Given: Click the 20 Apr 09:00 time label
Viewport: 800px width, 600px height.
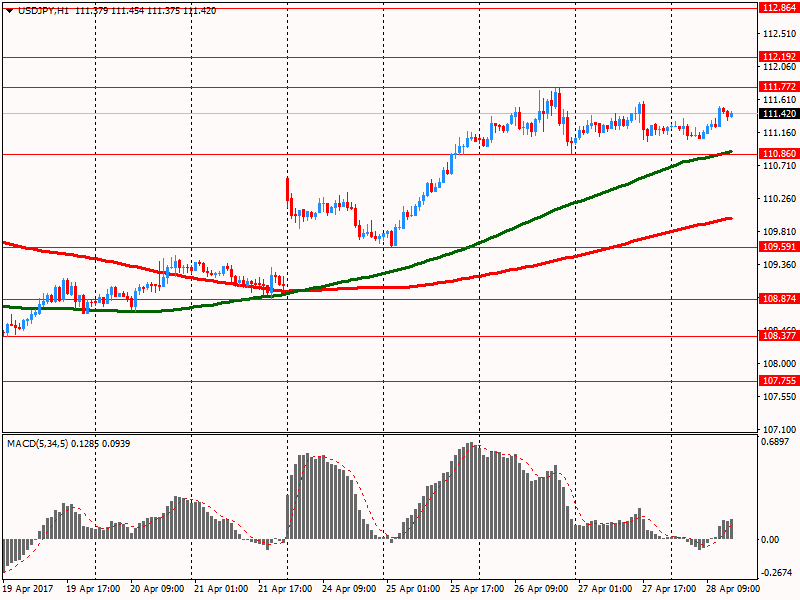Looking at the screenshot, I should click(157, 589).
